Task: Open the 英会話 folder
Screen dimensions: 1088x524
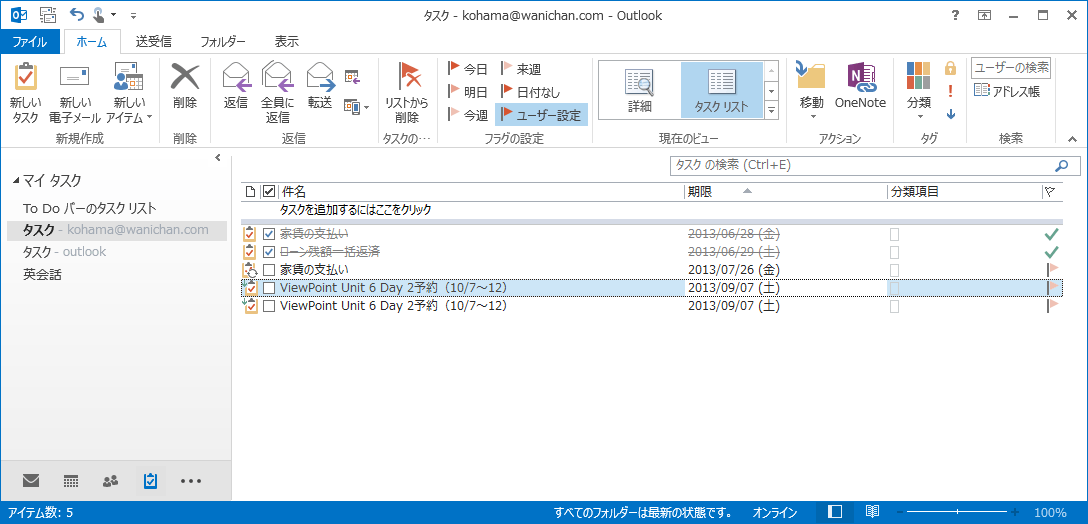Action: coord(42,275)
